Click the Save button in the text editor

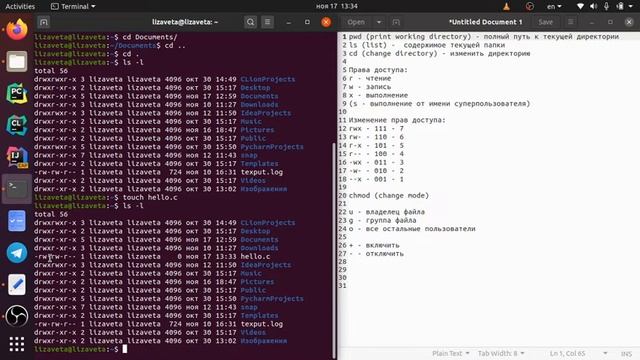[x=545, y=22]
